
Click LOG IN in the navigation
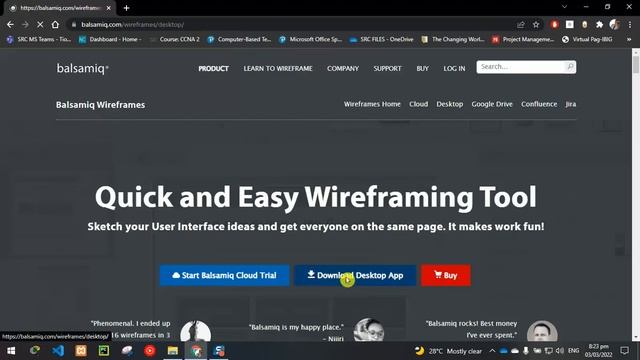tap(454, 69)
